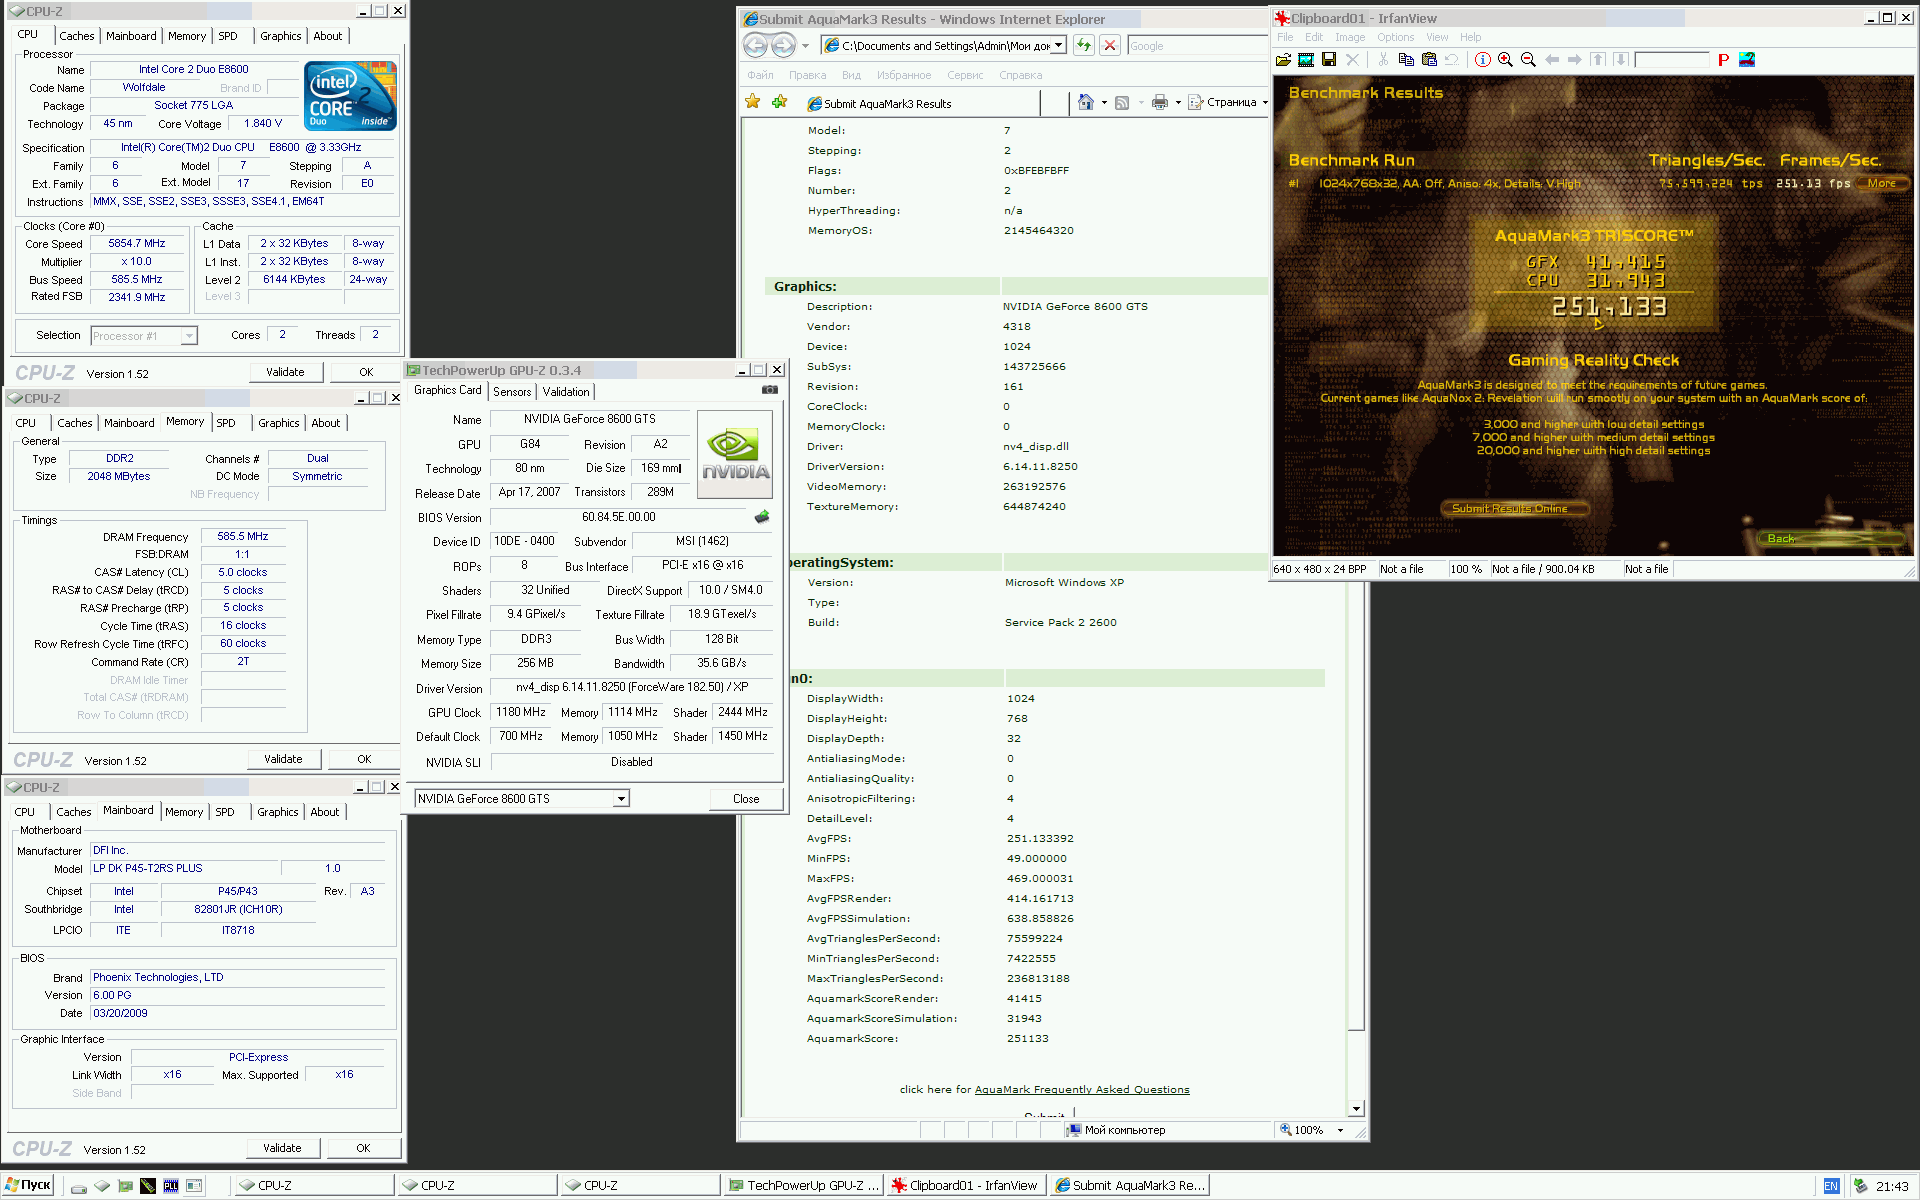This screenshot has width=1920, height=1200.
Task: Launch the PLL quick launch icon in the taskbar
Action: click(x=171, y=1186)
